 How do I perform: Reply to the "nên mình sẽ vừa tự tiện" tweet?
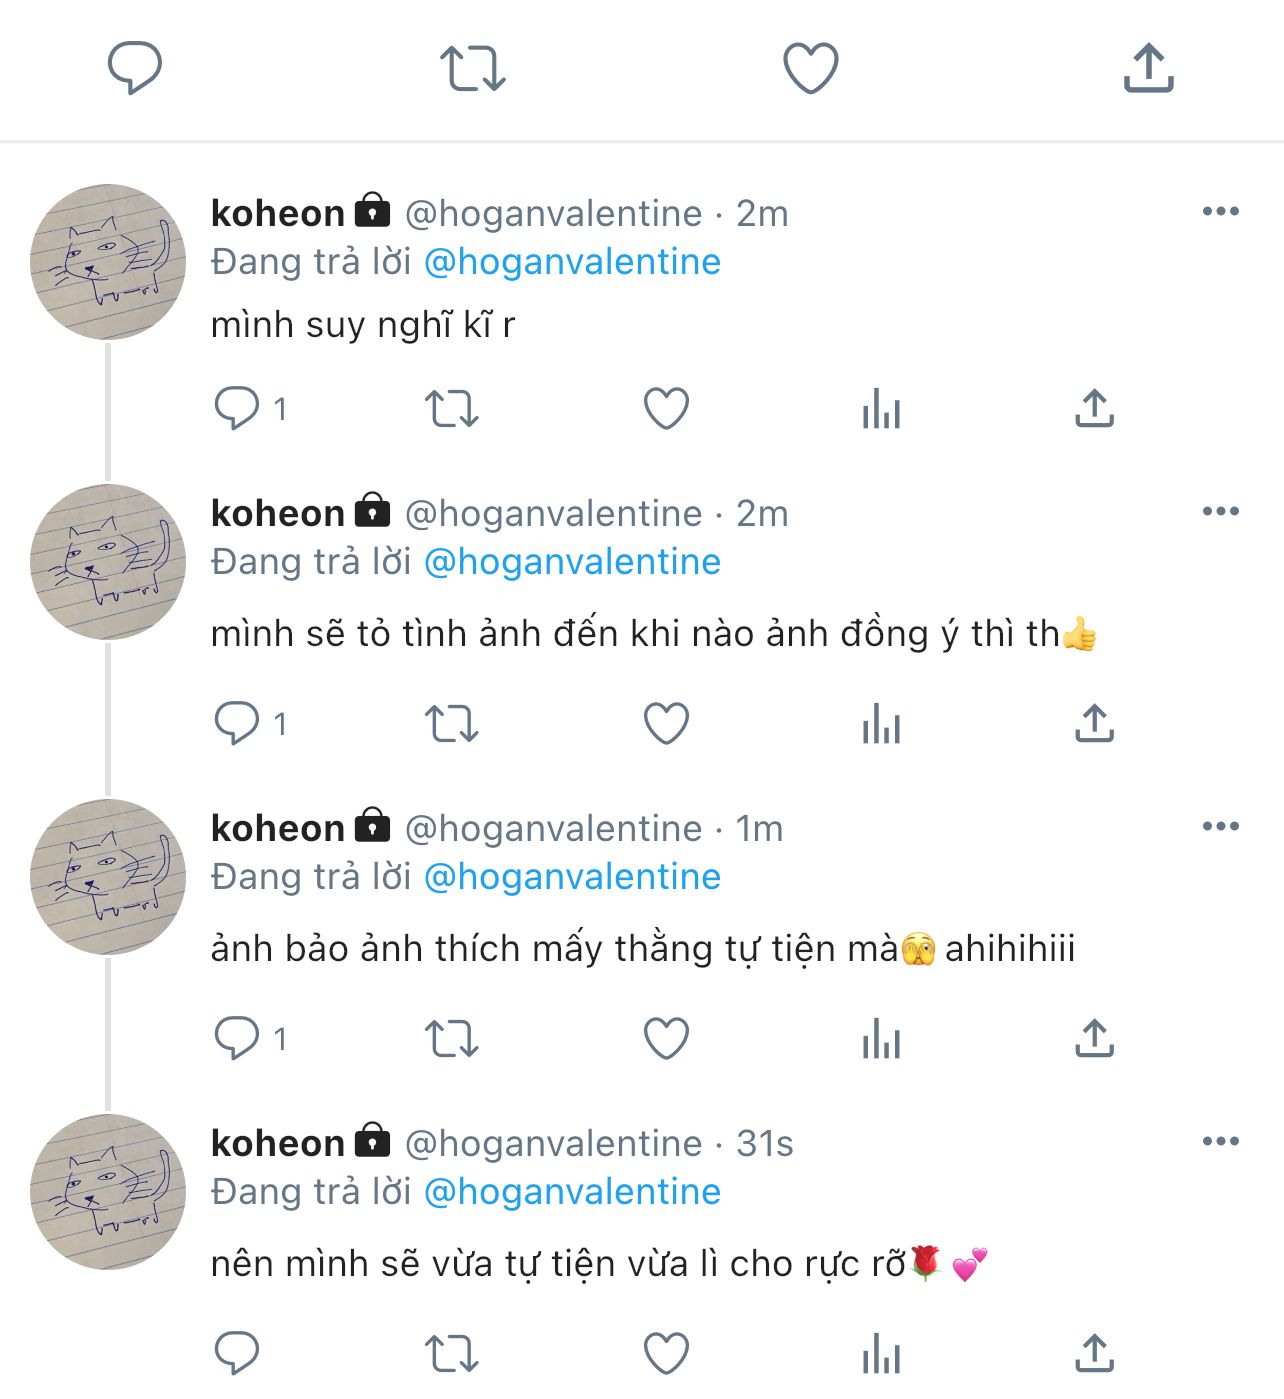(237, 1354)
